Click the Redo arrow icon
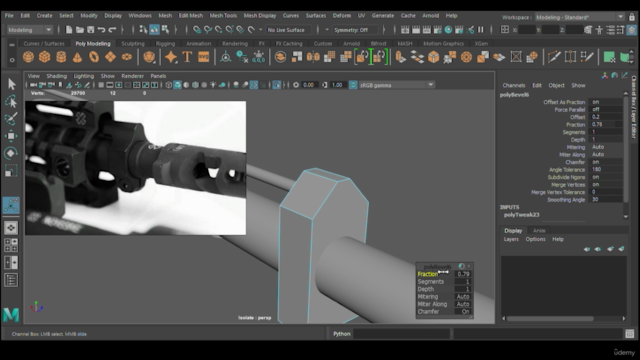Screen dimensions: 640x360 tap(112, 30)
